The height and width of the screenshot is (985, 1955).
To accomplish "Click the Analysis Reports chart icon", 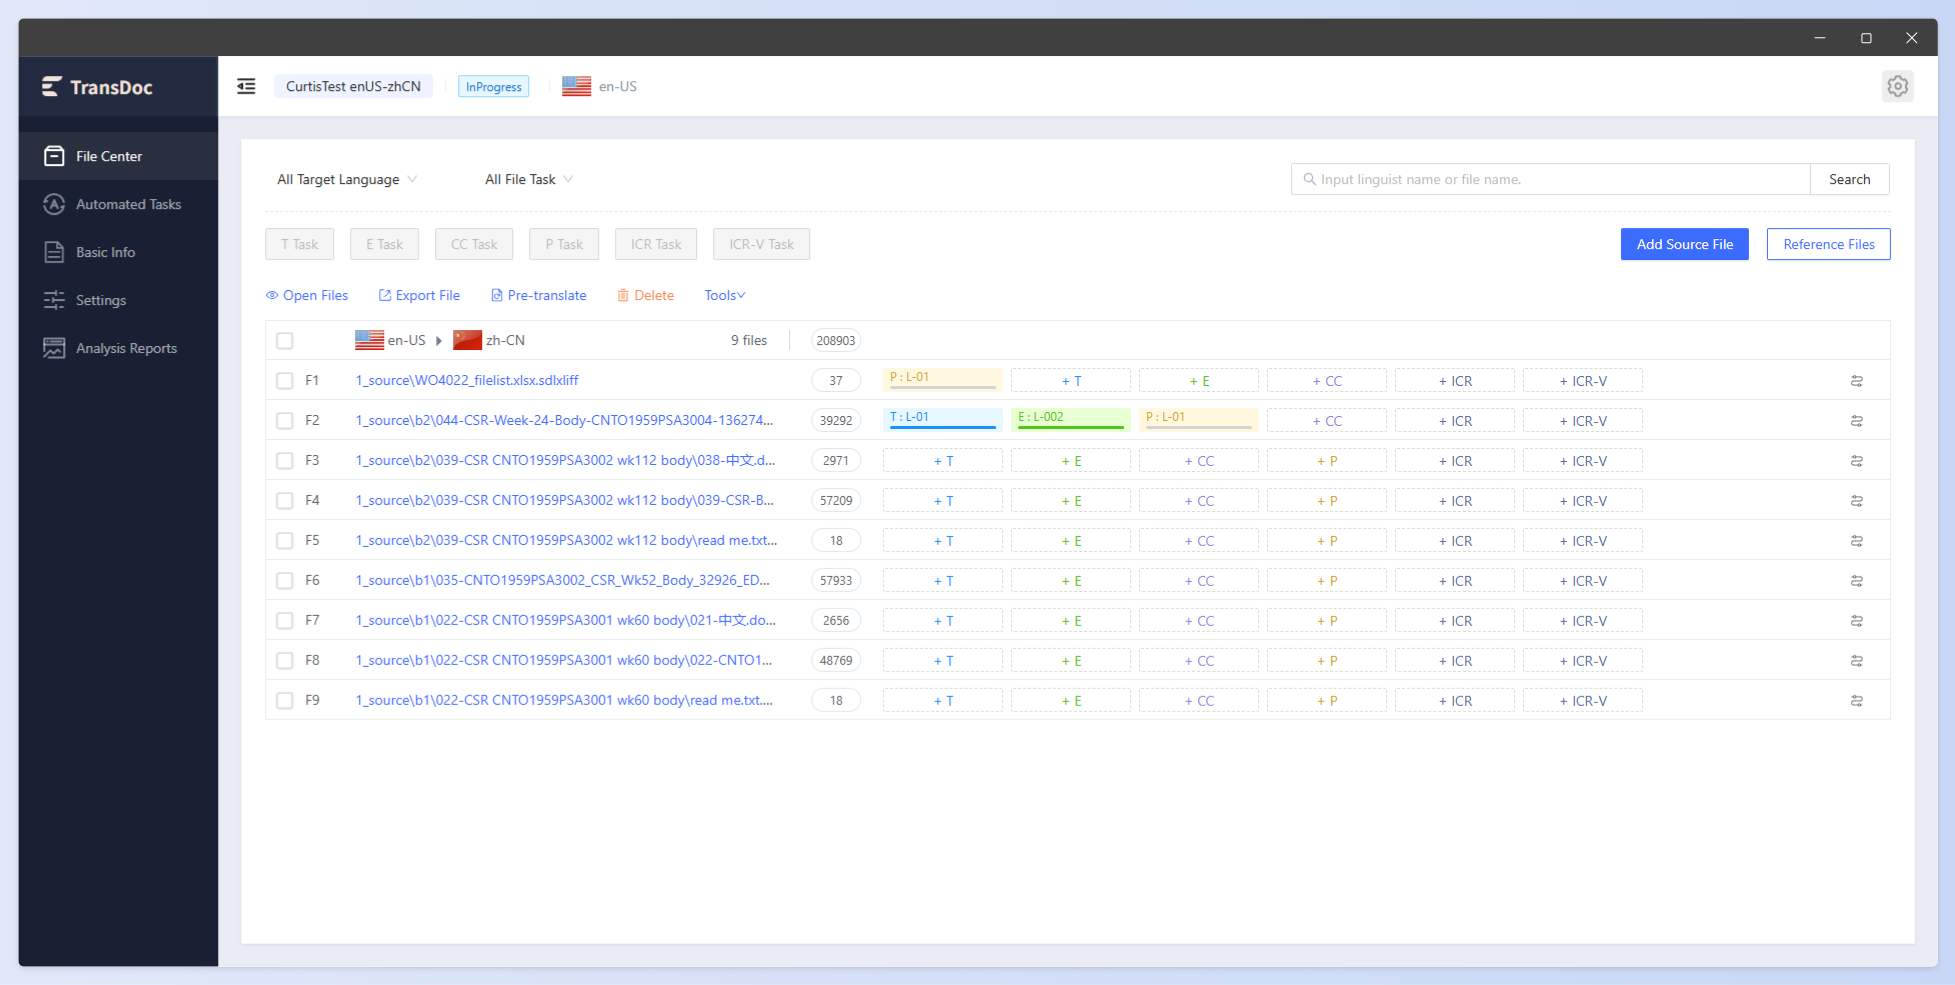I will 54,348.
